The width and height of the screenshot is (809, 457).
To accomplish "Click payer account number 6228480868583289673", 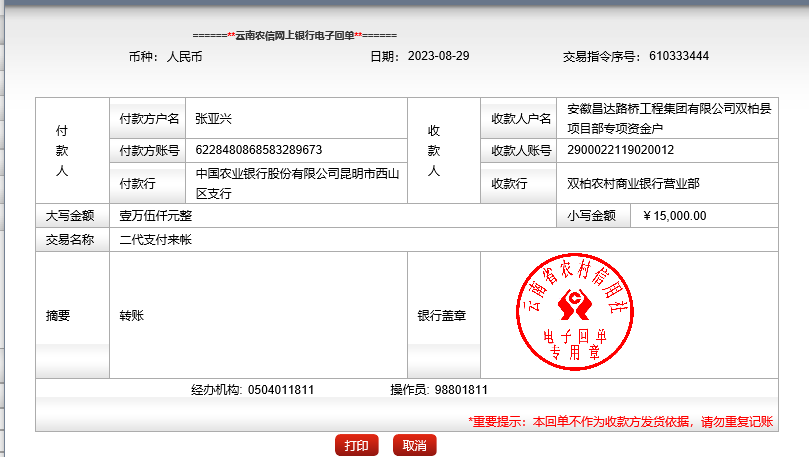I will pyautogui.click(x=259, y=150).
